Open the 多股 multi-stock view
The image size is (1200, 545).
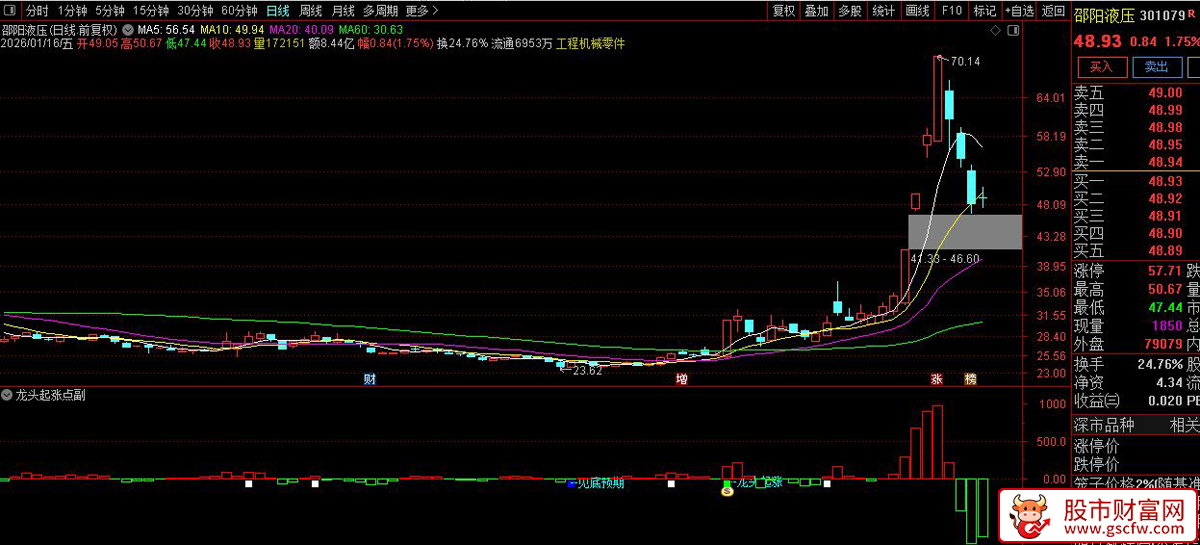850,11
